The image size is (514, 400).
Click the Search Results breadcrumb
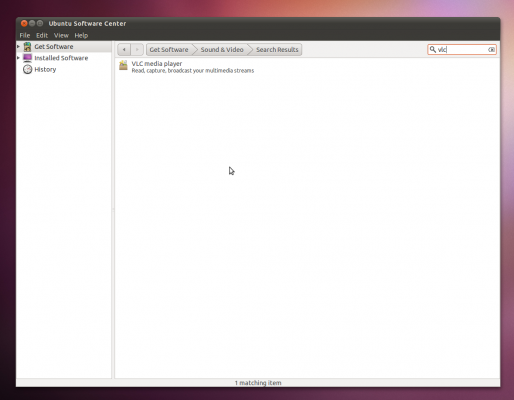[x=277, y=50]
